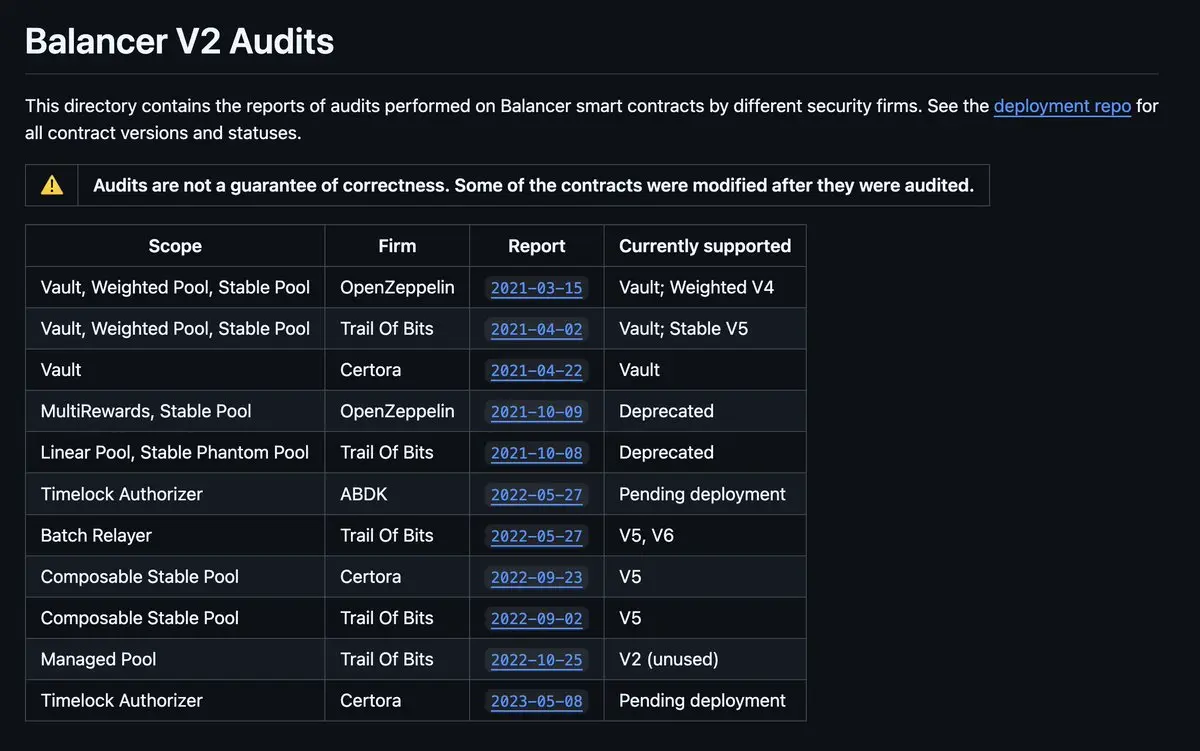Image resolution: width=1200 pixels, height=751 pixels.
Task: Open the 2021-10-09 MultiRewards audit report
Action: (x=536, y=412)
